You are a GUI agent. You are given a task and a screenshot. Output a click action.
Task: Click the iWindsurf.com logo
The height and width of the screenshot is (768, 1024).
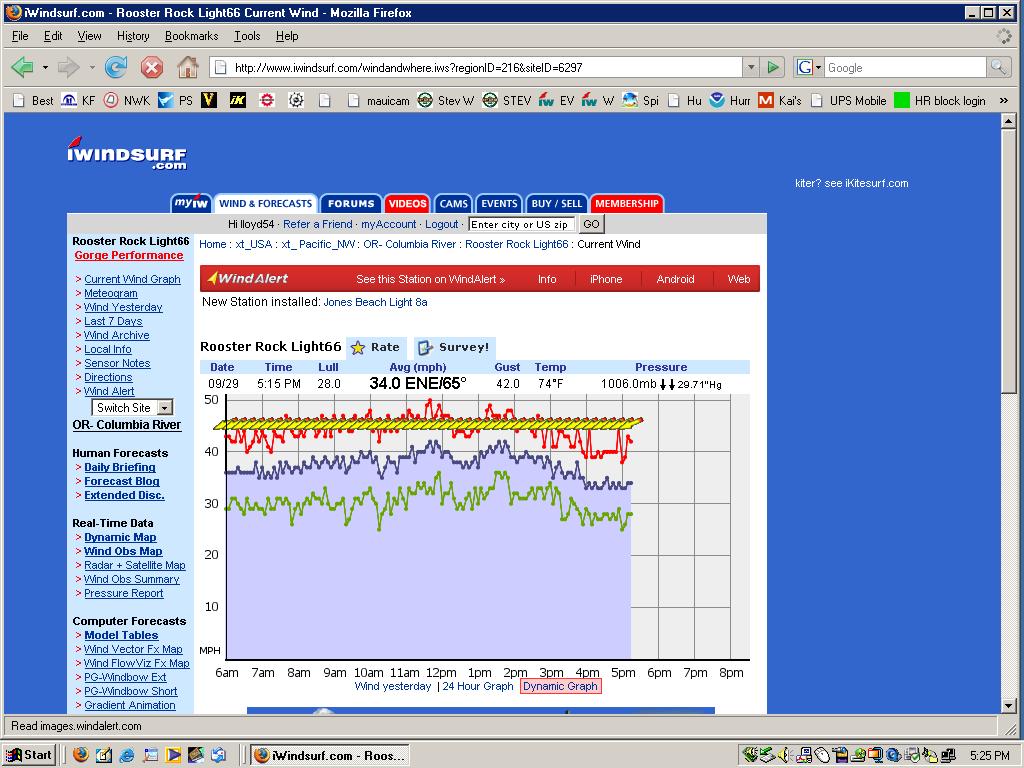[x=126, y=153]
